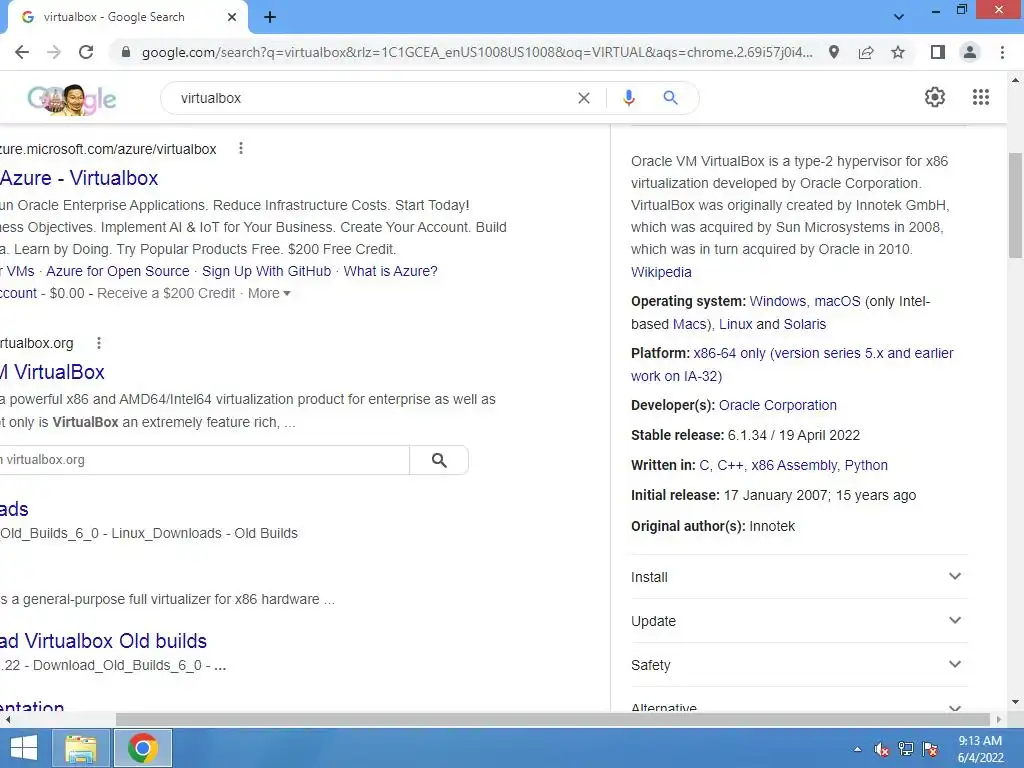Screen dimensions: 1024x768
Task: Open Google quick settings gear
Action: tap(935, 97)
